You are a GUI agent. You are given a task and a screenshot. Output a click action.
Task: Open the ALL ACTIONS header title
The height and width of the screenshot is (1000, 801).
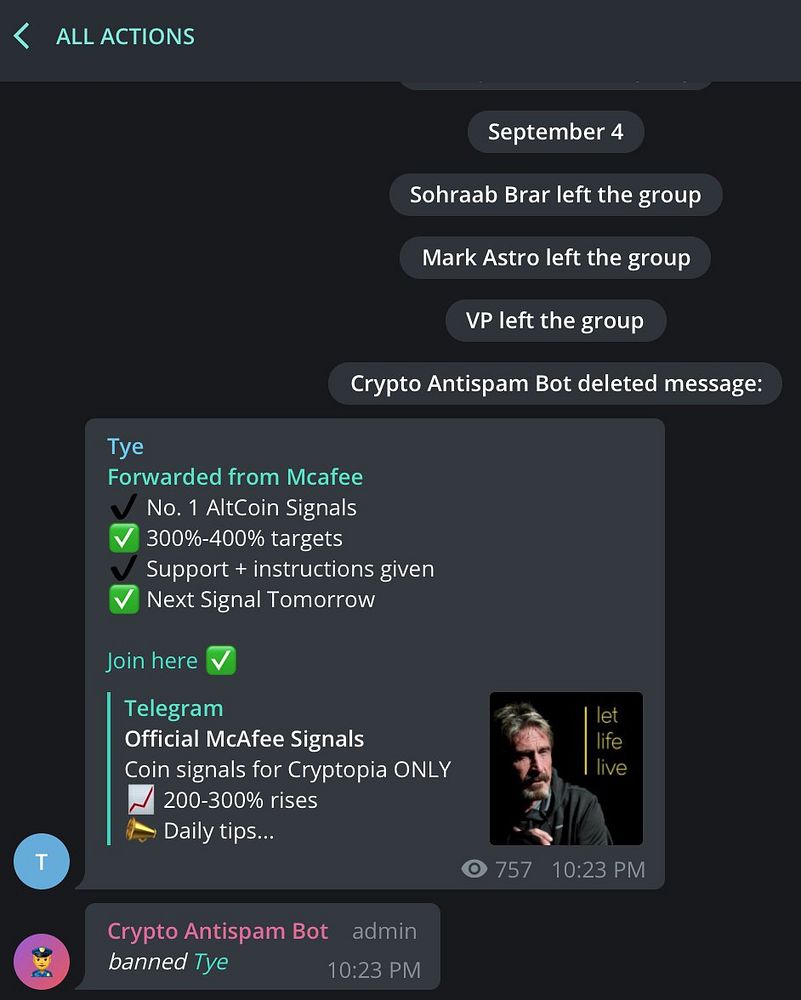[126, 36]
